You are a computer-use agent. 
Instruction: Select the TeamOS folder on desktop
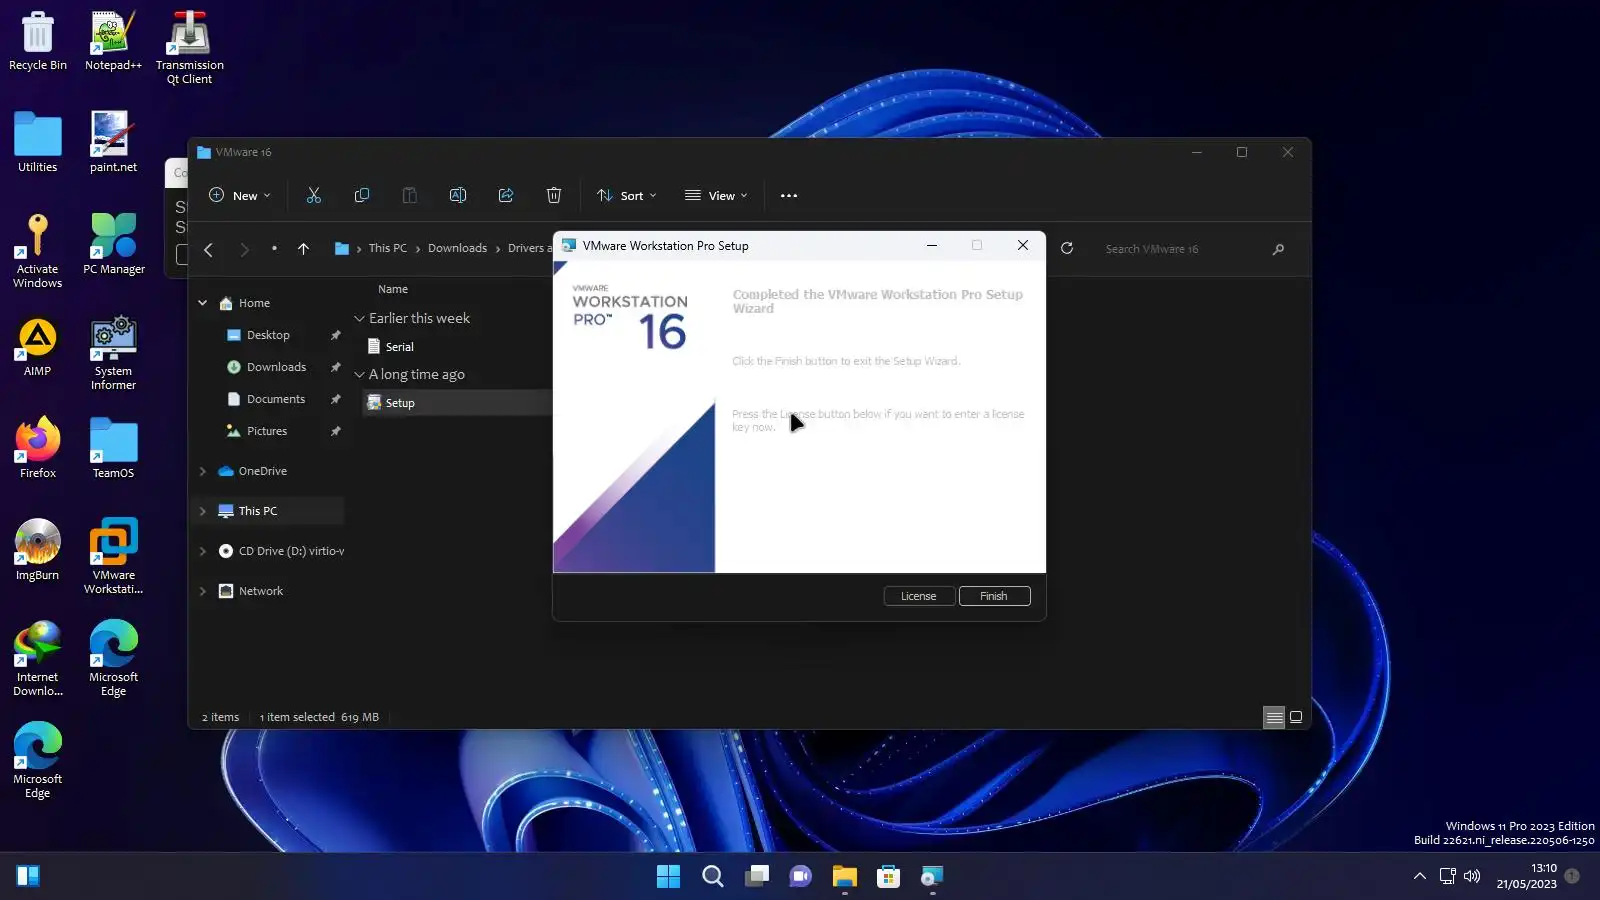tap(113, 448)
